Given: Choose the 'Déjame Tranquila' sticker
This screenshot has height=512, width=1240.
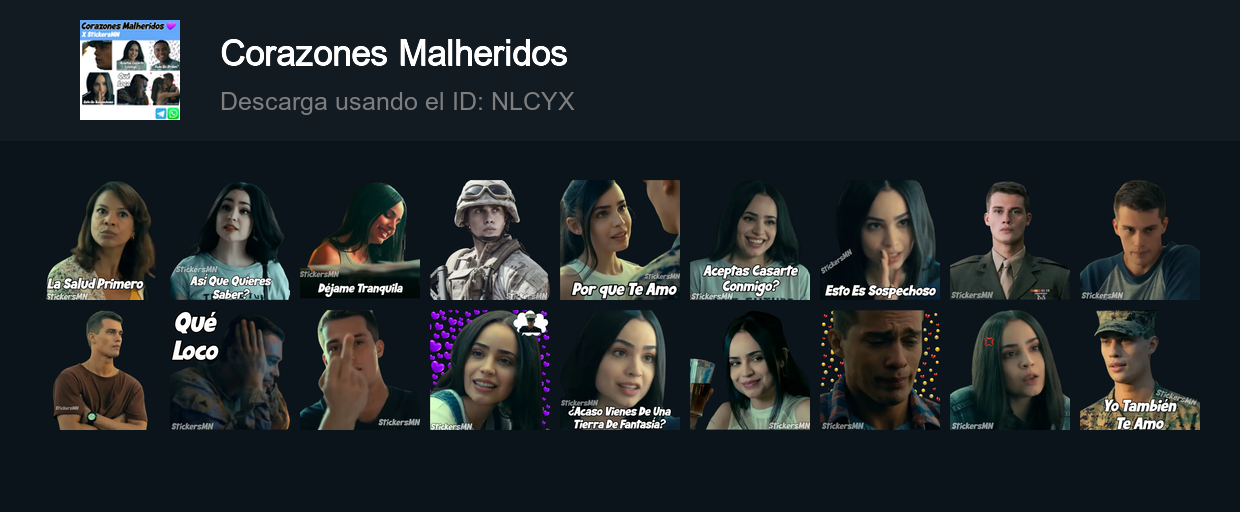Looking at the screenshot, I should coord(360,240).
